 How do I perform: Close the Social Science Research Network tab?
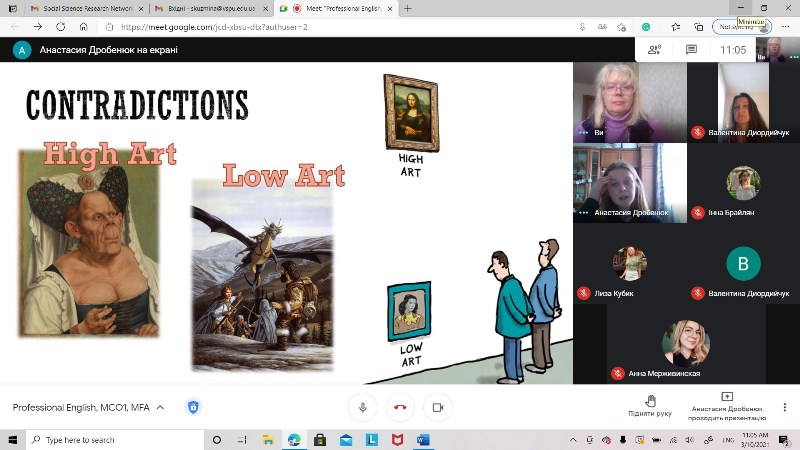point(141,9)
